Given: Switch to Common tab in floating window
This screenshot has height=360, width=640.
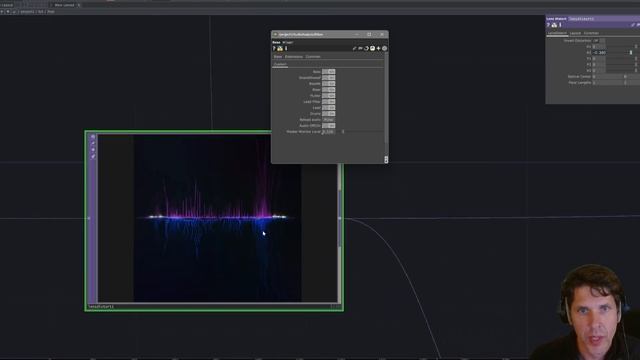Looking at the screenshot, I should tap(313, 57).
